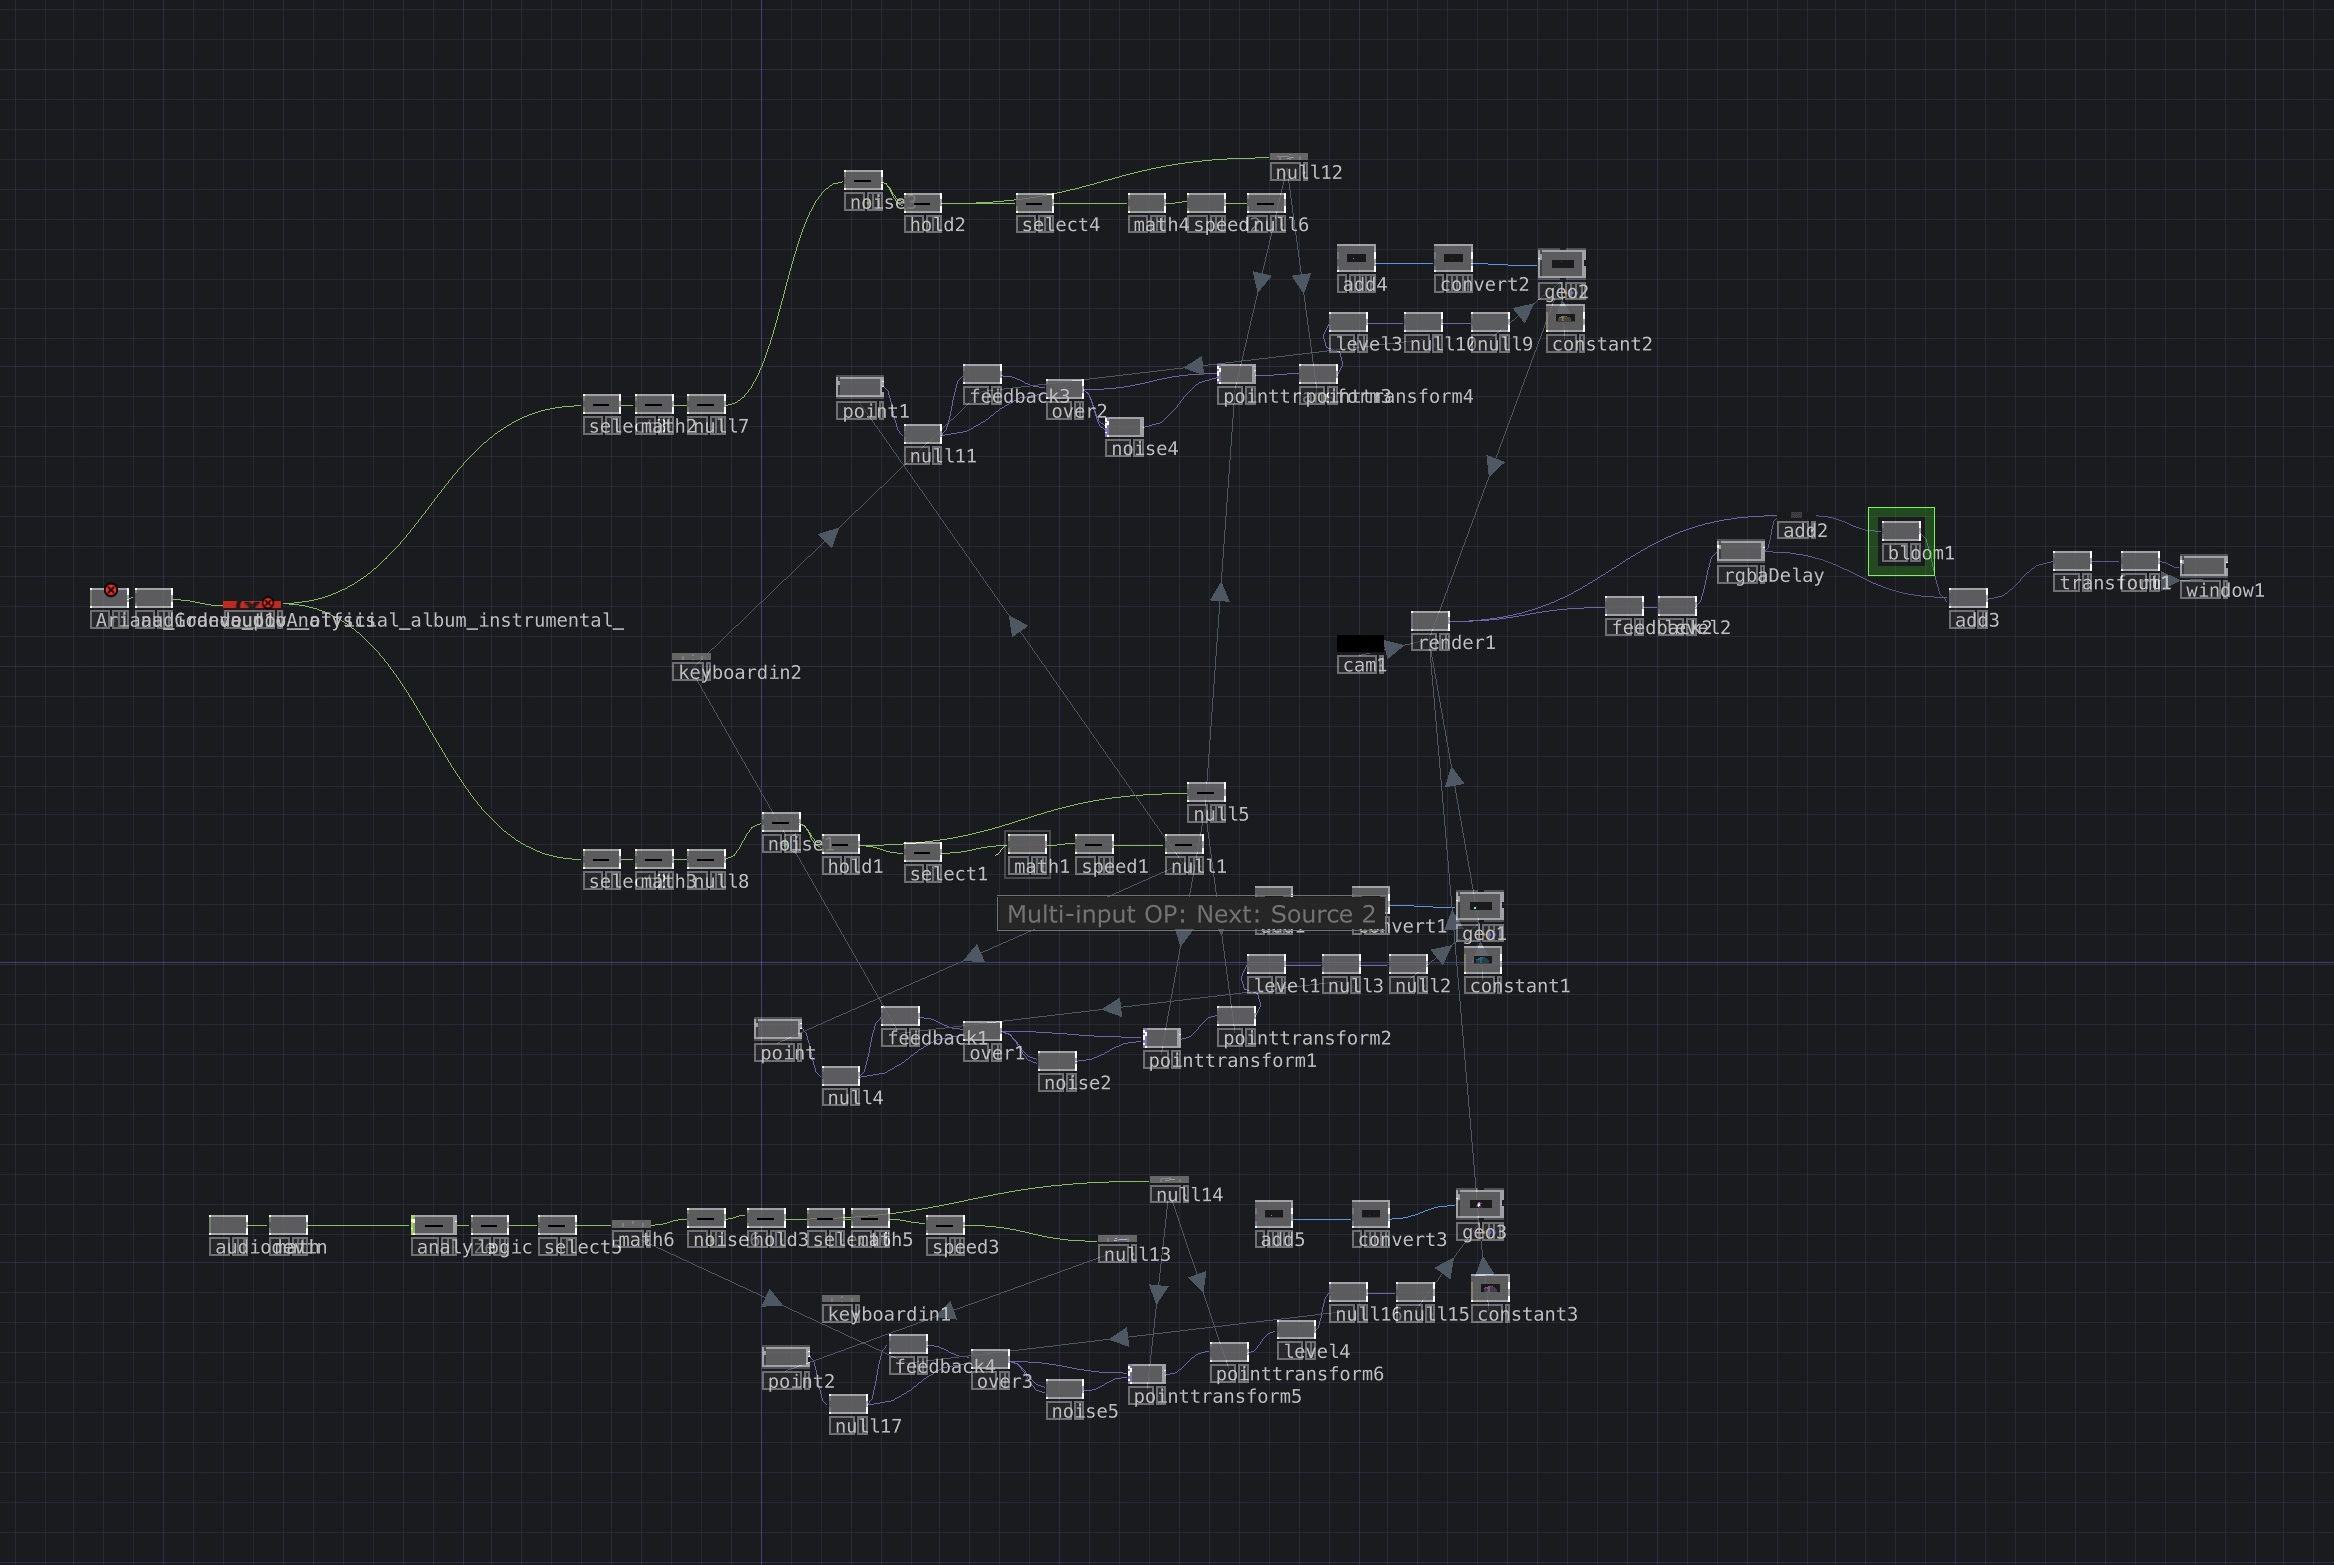Click the geo3 component node
The image size is (2334, 1565).
click(1480, 1204)
